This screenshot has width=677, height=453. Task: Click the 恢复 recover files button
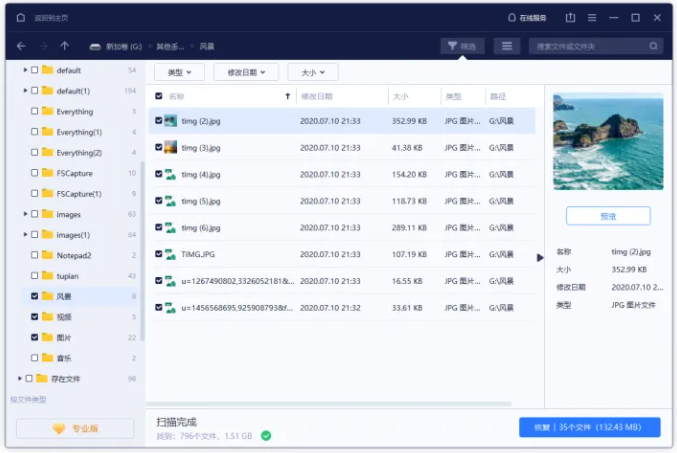589,427
